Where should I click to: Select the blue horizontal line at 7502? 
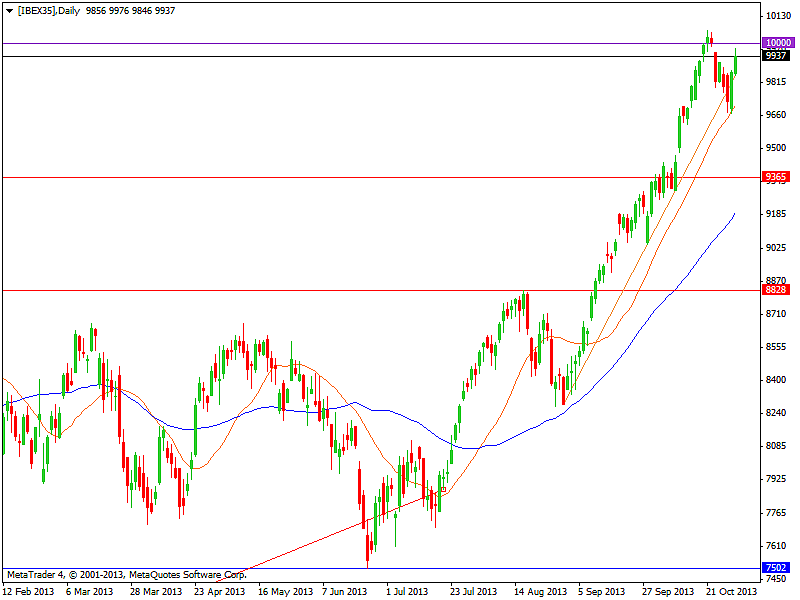(500, 568)
